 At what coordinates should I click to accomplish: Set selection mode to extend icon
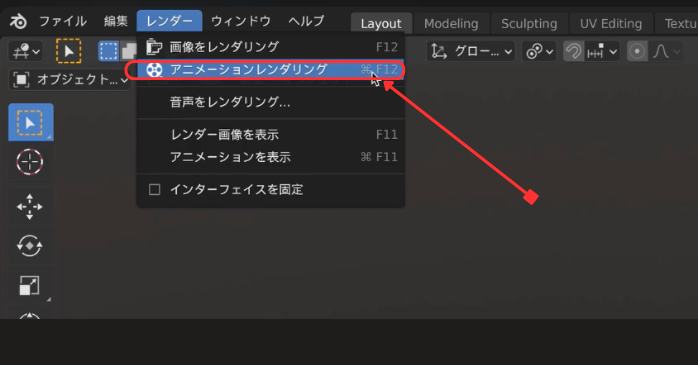[x=129, y=51]
